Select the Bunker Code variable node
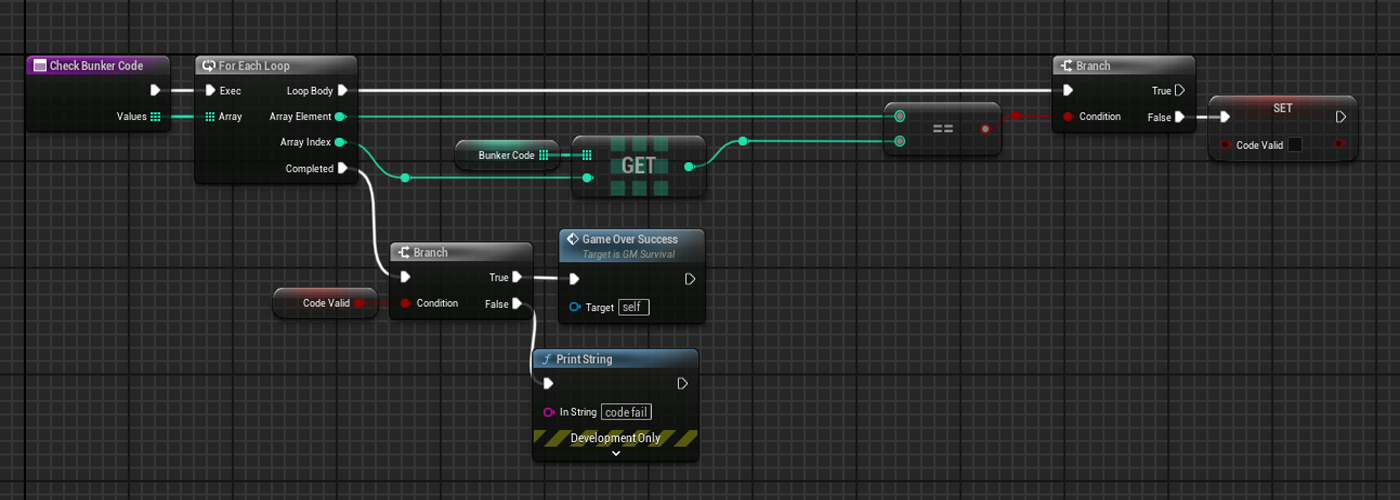Image resolution: width=1400 pixels, height=500 pixels. (x=507, y=155)
